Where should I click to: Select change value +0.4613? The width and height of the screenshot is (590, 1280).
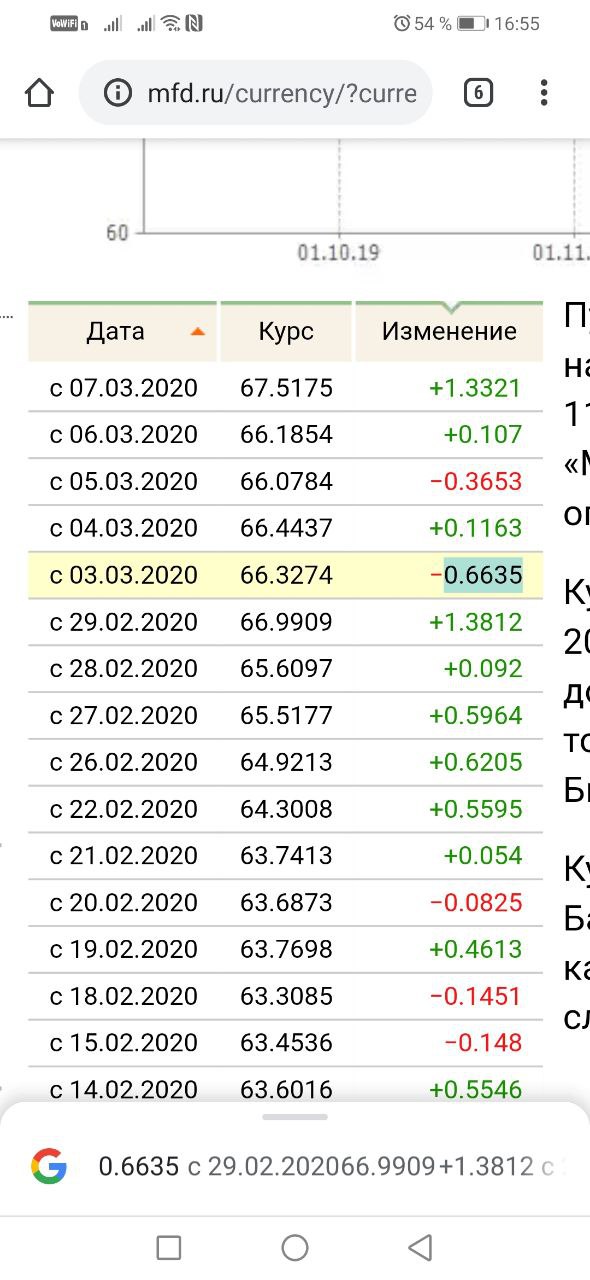click(475, 949)
